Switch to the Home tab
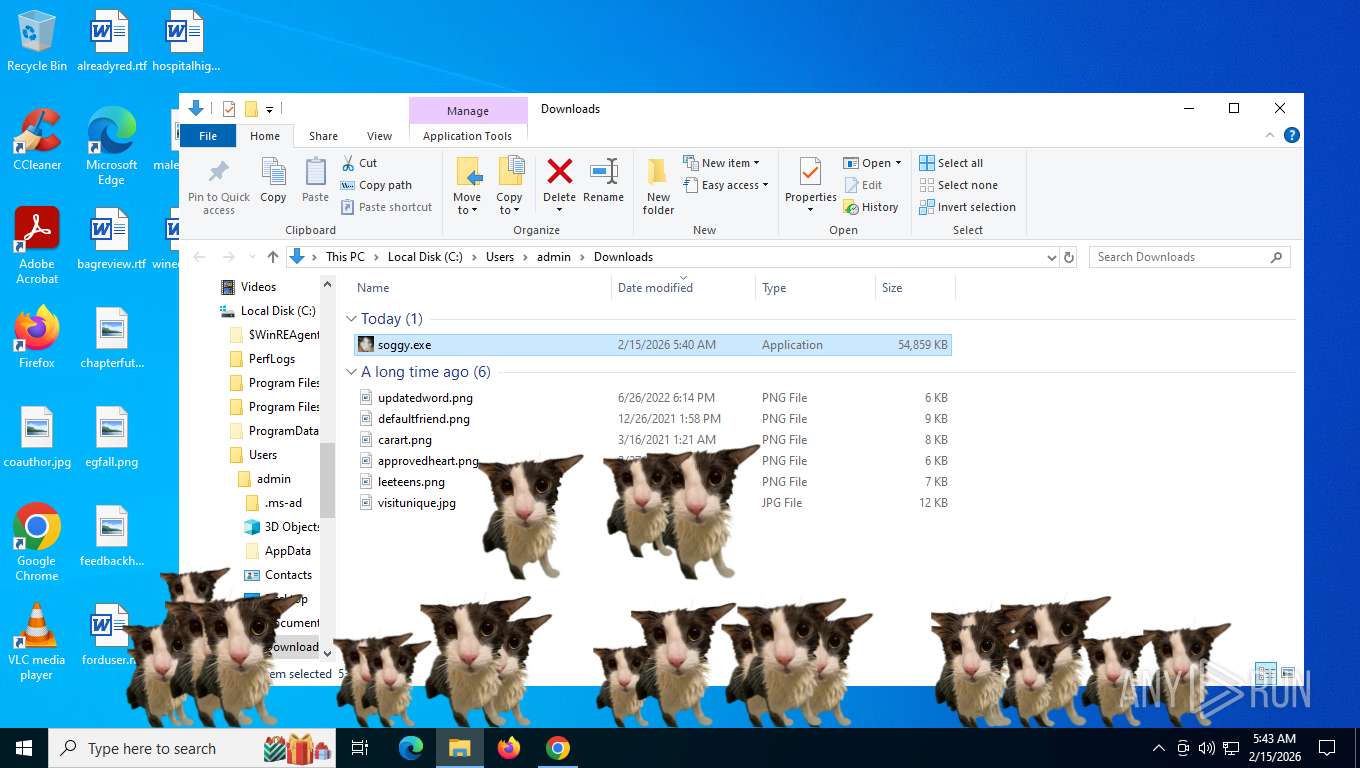 (265, 136)
